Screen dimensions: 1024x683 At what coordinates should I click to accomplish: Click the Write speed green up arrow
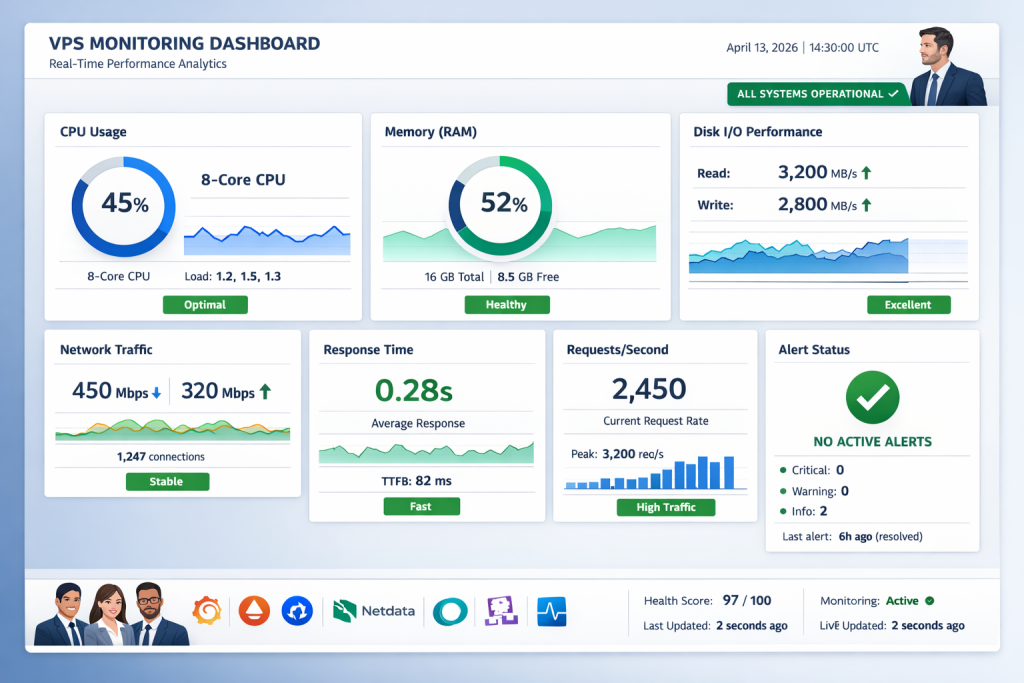tap(866, 205)
